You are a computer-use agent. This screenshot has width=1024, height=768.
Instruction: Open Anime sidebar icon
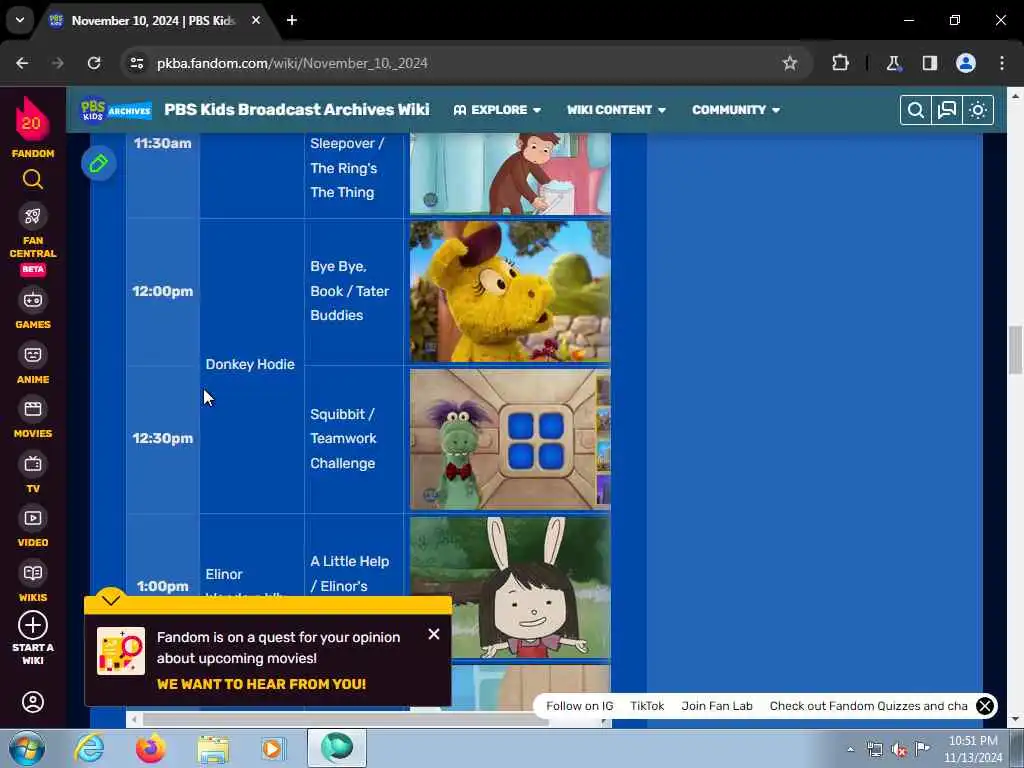pos(33,355)
